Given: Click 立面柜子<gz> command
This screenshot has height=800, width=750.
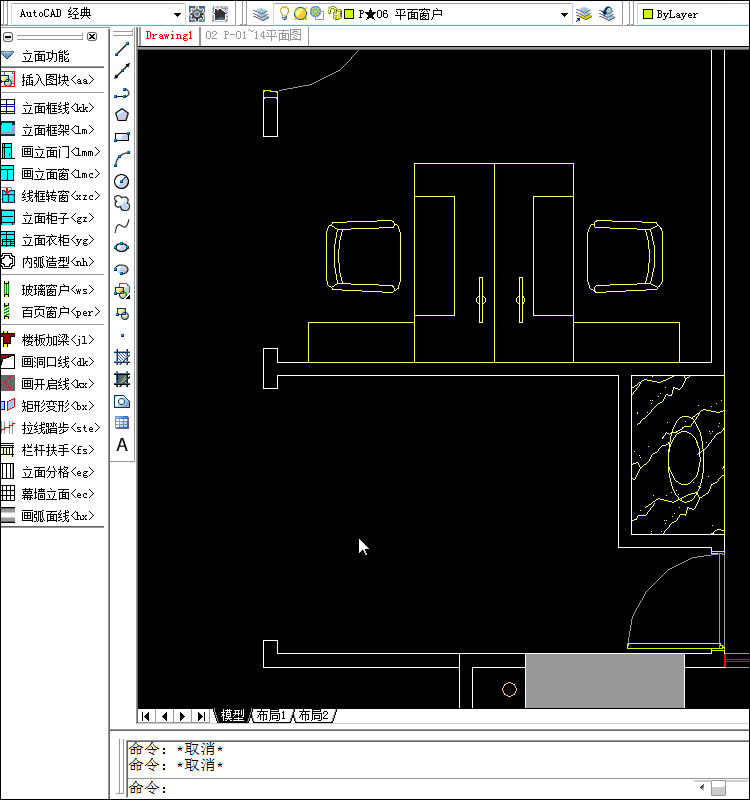Looking at the screenshot, I should [x=52, y=218].
